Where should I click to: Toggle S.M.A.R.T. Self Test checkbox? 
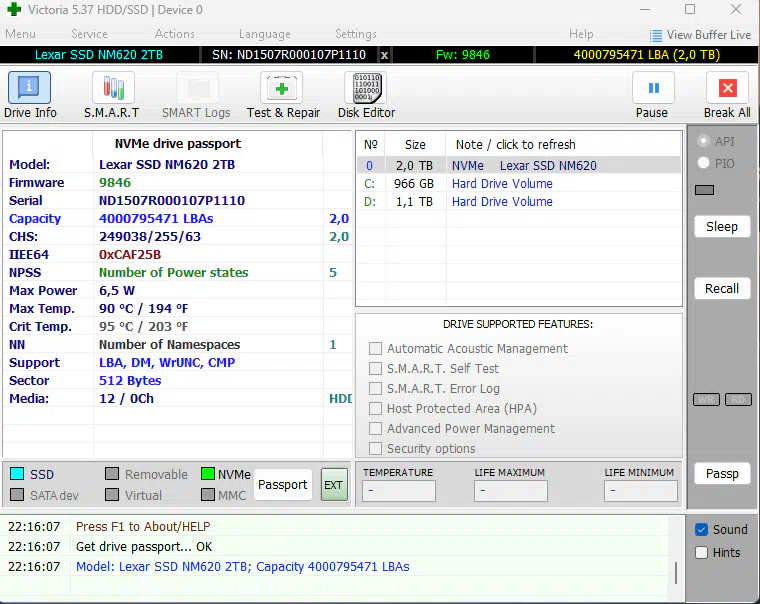[x=375, y=368]
